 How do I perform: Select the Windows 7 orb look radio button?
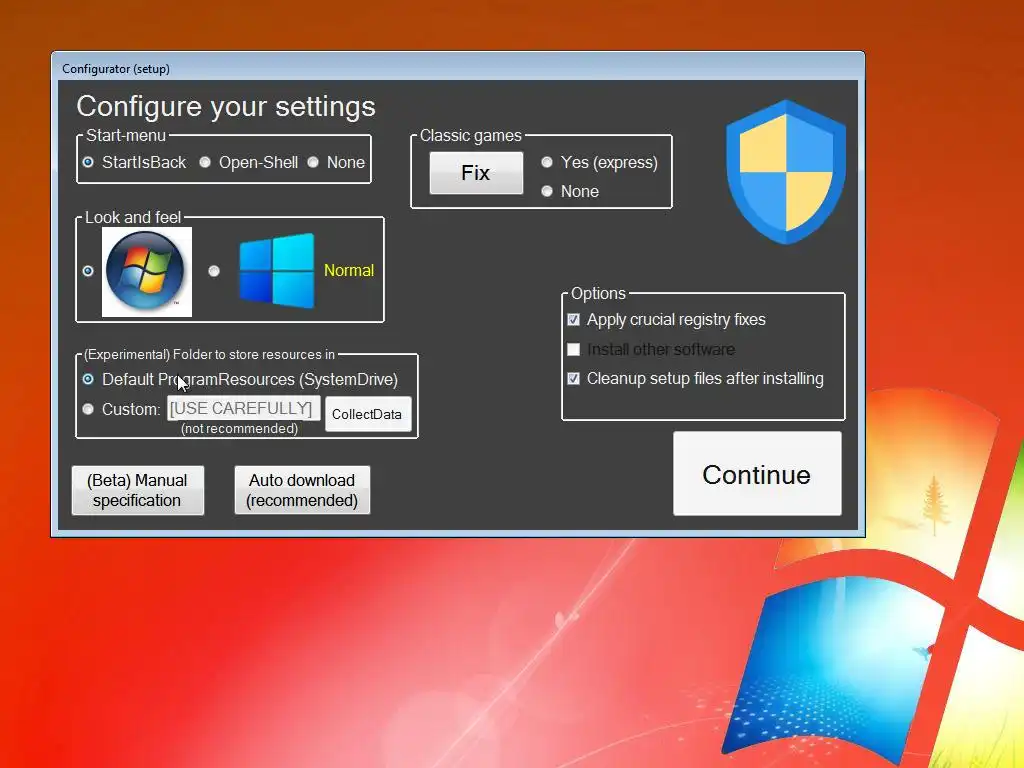(88, 271)
